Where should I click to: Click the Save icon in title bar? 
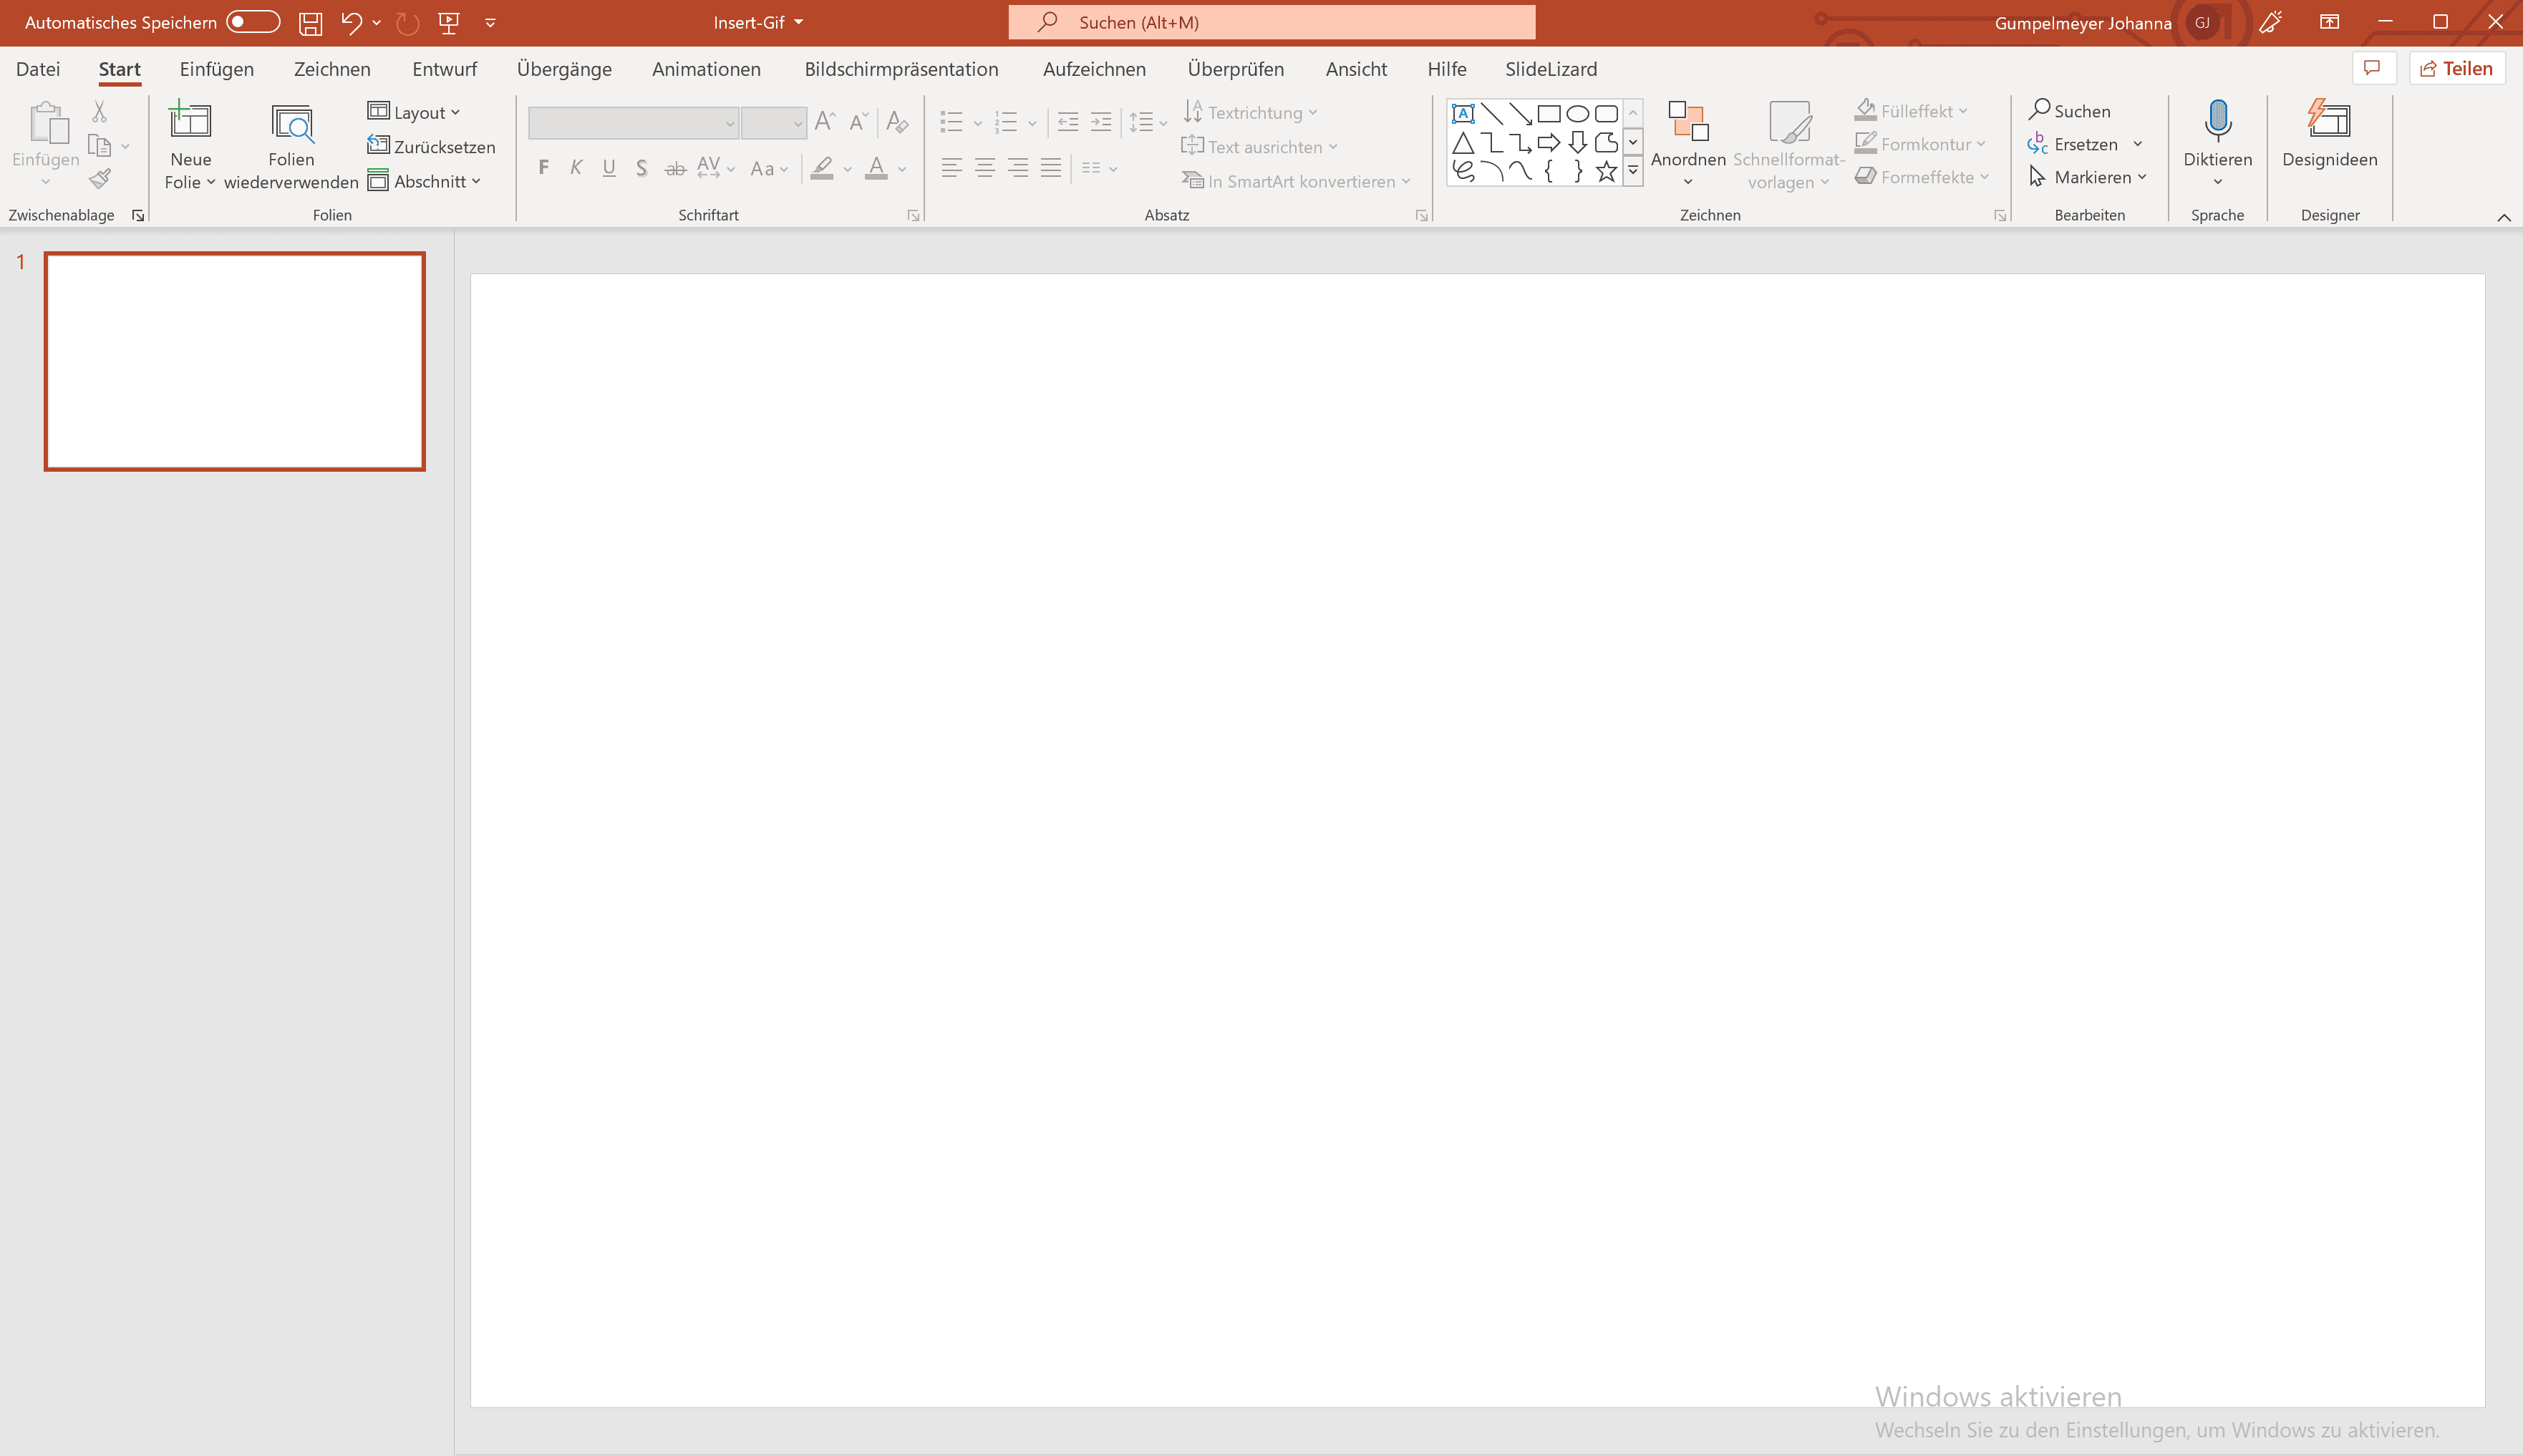pyautogui.click(x=310, y=23)
